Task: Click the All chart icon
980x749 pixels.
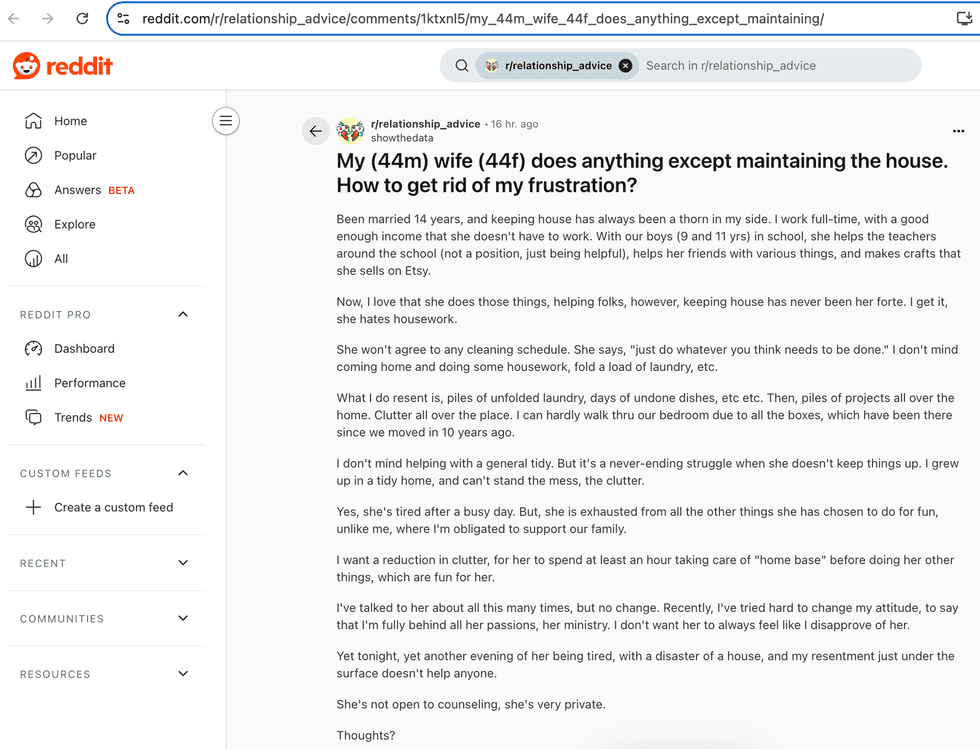Action: click(33, 259)
